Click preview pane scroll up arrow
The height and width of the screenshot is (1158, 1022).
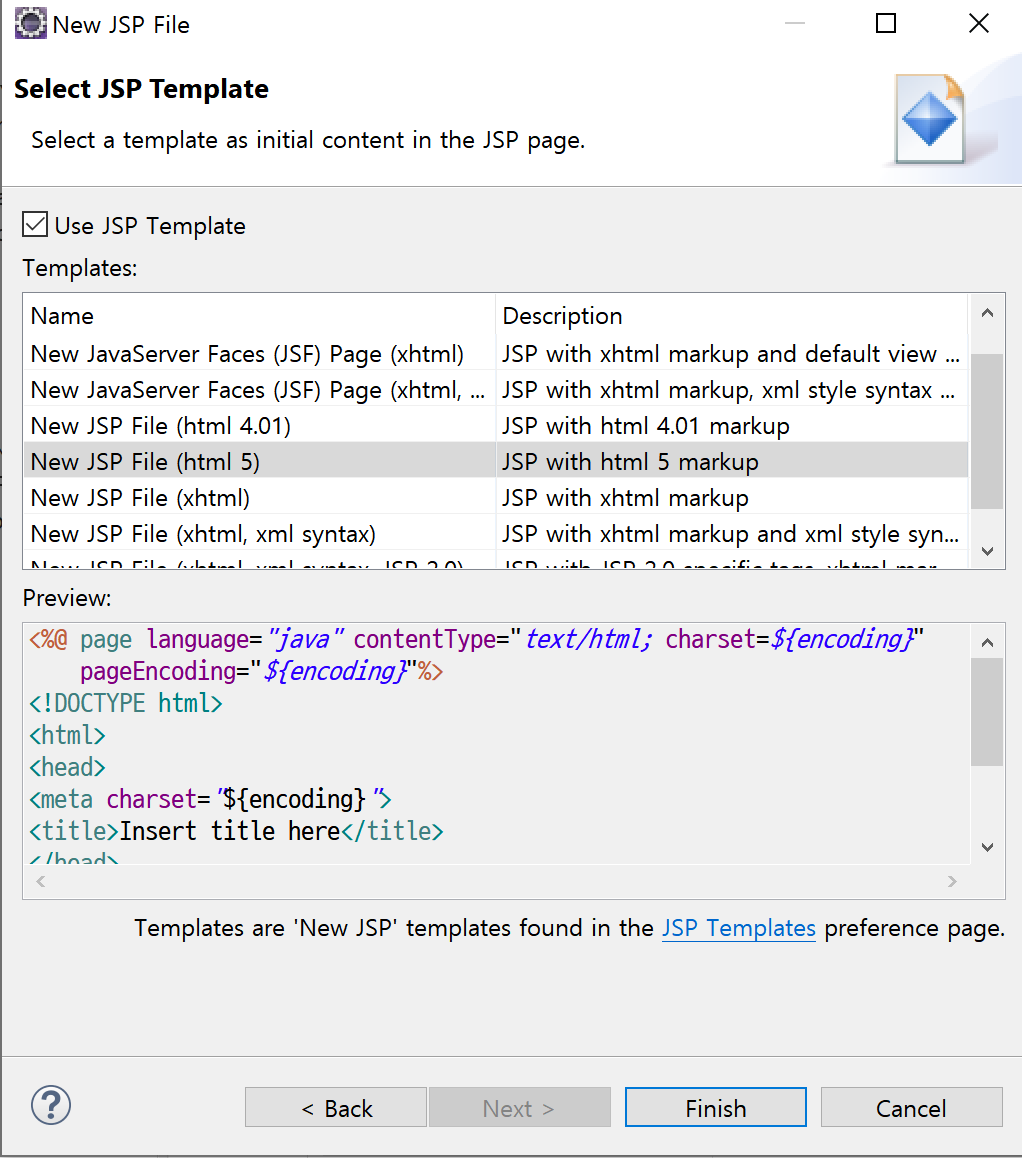987,643
